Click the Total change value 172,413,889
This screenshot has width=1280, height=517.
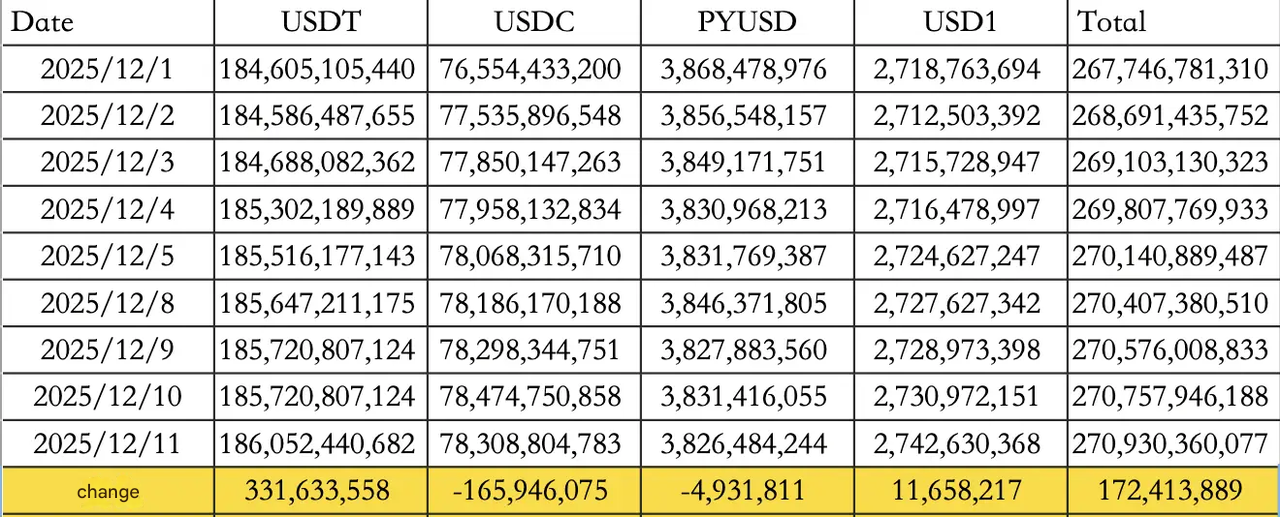pyautogui.click(x=1170, y=491)
